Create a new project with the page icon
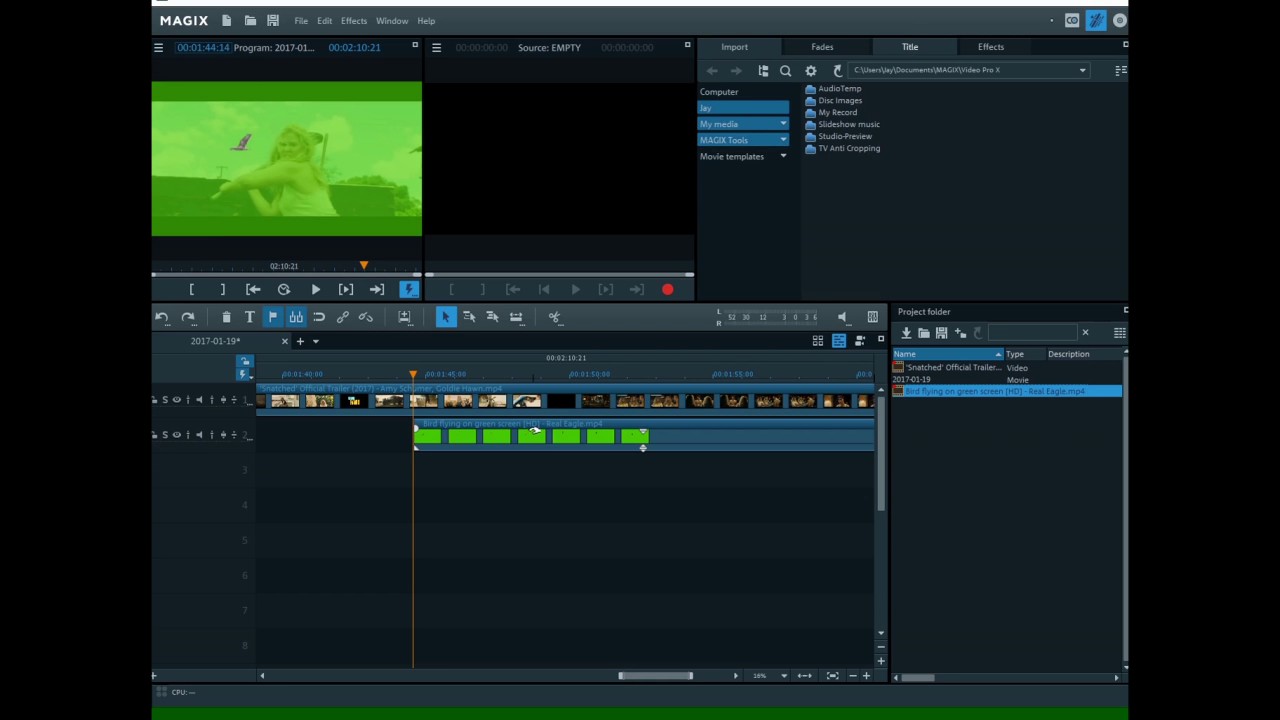The width and height of the screenshot is (1280, 720). (x=227, y=20)
